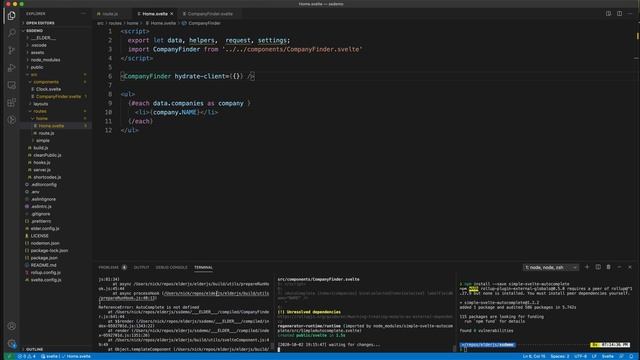Viewport: 640px width, 360px height.
Task: Open Clock.svelte in the file tree
Action: coord(48,89)
